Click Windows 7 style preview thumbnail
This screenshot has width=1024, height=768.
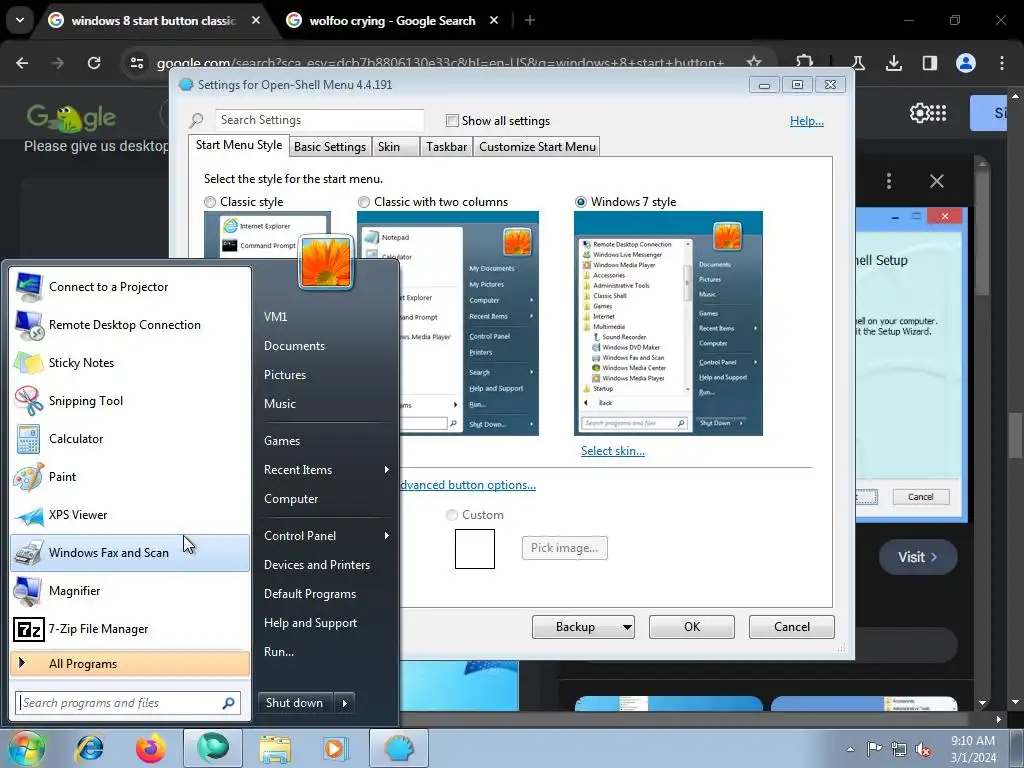pyautogui.click(x=668, y=323)
